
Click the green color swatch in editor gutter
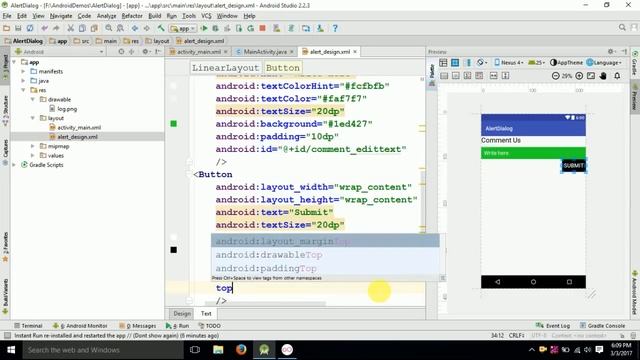coord(173,124)
